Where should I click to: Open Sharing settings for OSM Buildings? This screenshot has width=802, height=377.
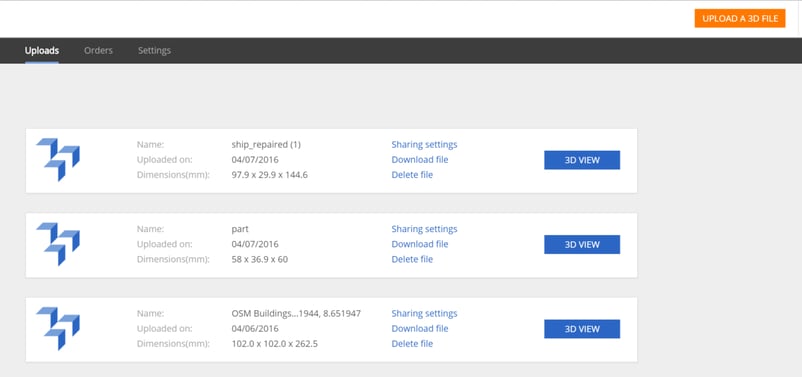tap(425, 313)
